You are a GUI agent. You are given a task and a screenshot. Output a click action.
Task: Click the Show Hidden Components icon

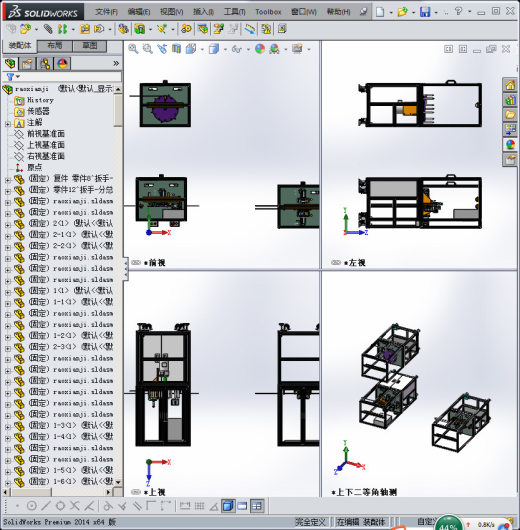tap(123, 29)
